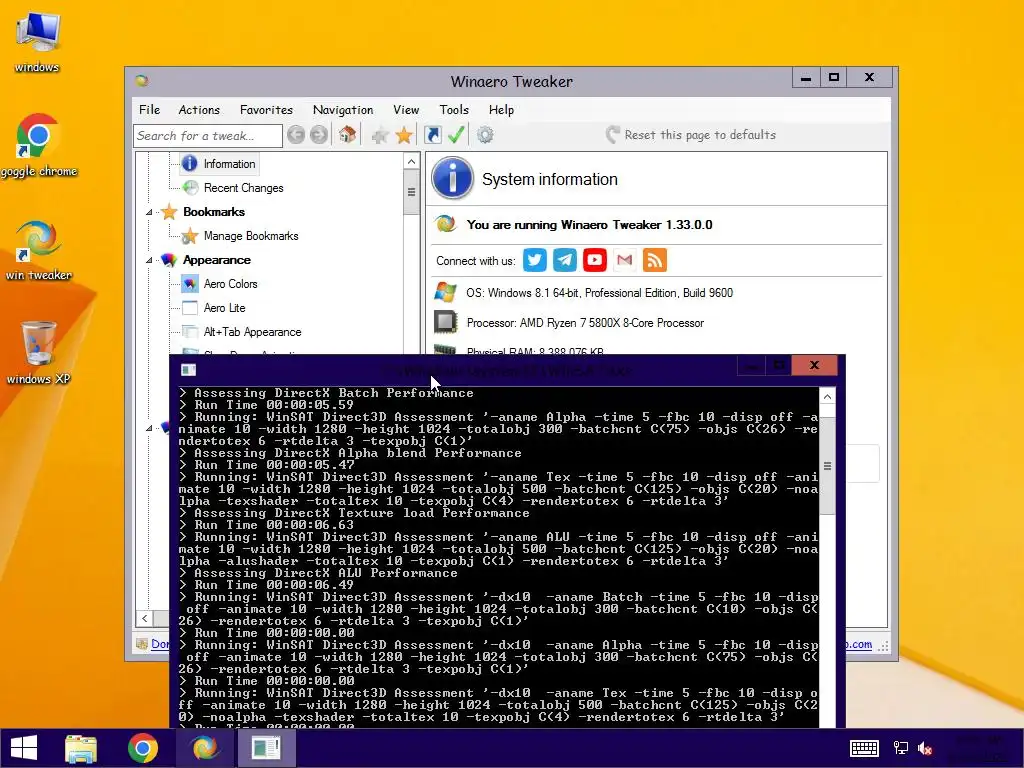Click the muted volume tray icon
Screen dimensions: 1024x768
pyautogui.click(x=925, y=748)
